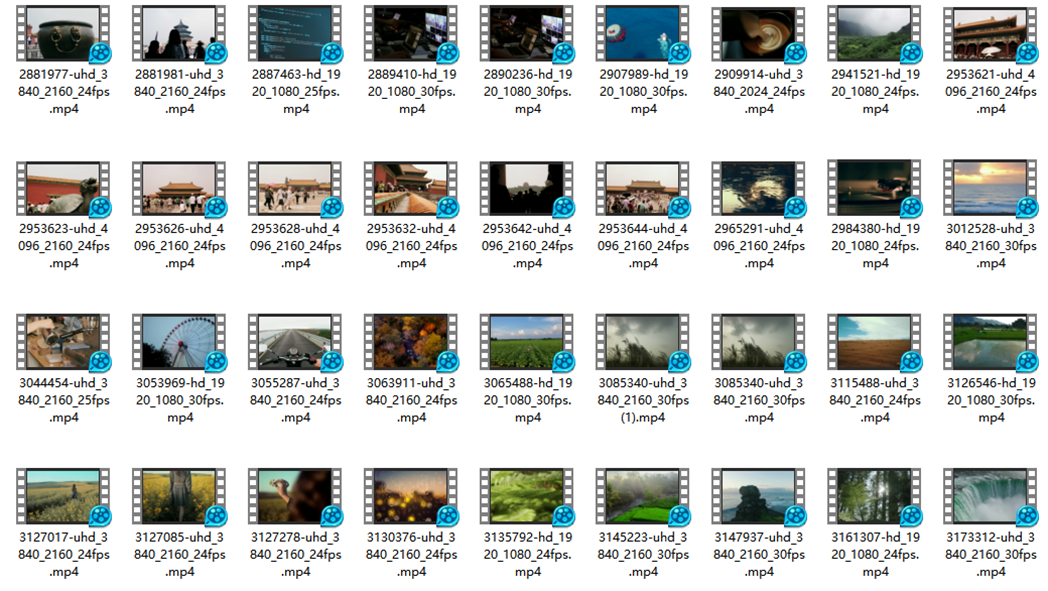Click the 3053969-hd Ferris wheel video icon
The height and width of the screenshot is (591, 1048).
(180, 342)
